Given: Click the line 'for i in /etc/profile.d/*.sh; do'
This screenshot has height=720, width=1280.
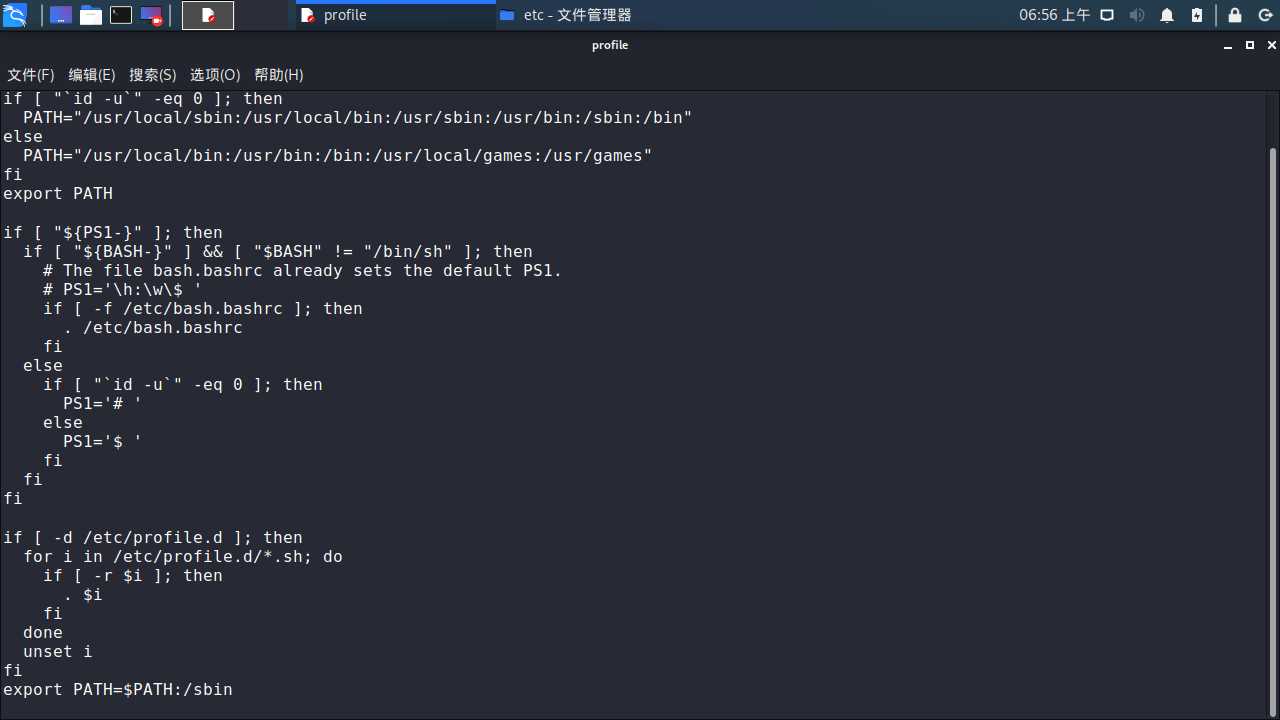Looking at the screenshot, I should click(183, 556).
